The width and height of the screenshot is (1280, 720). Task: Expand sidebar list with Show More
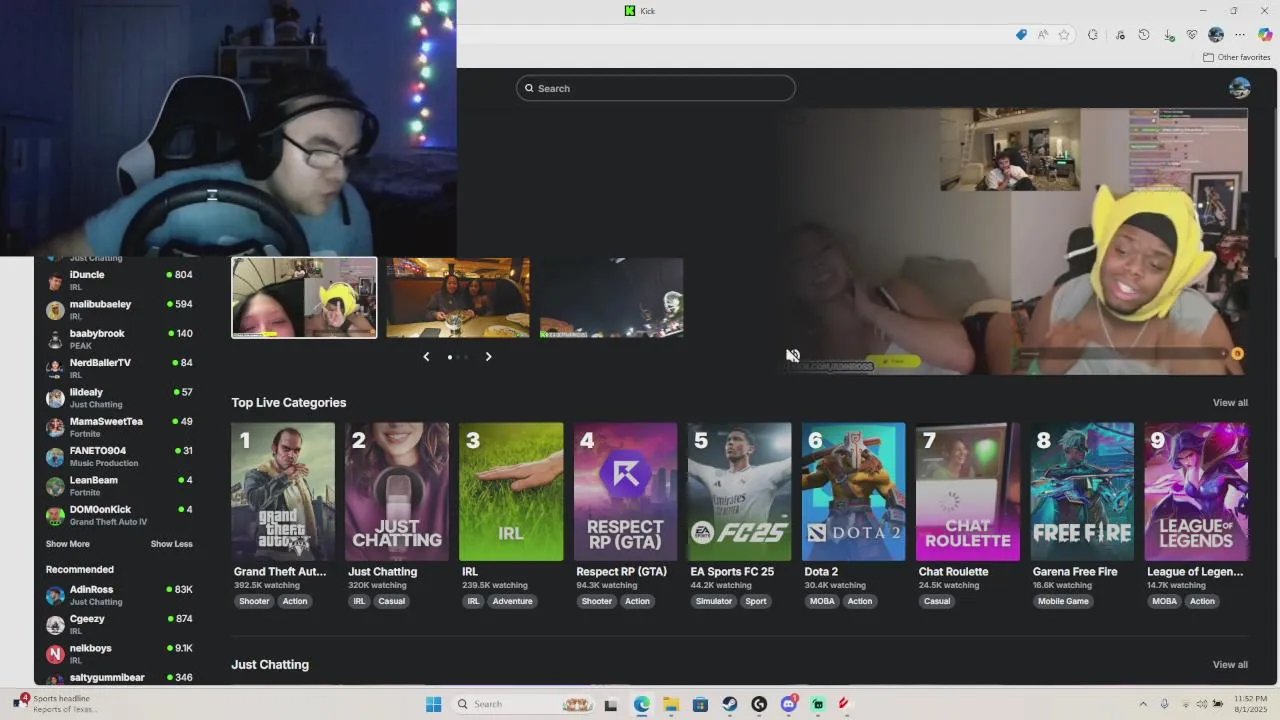click(68, 544)
